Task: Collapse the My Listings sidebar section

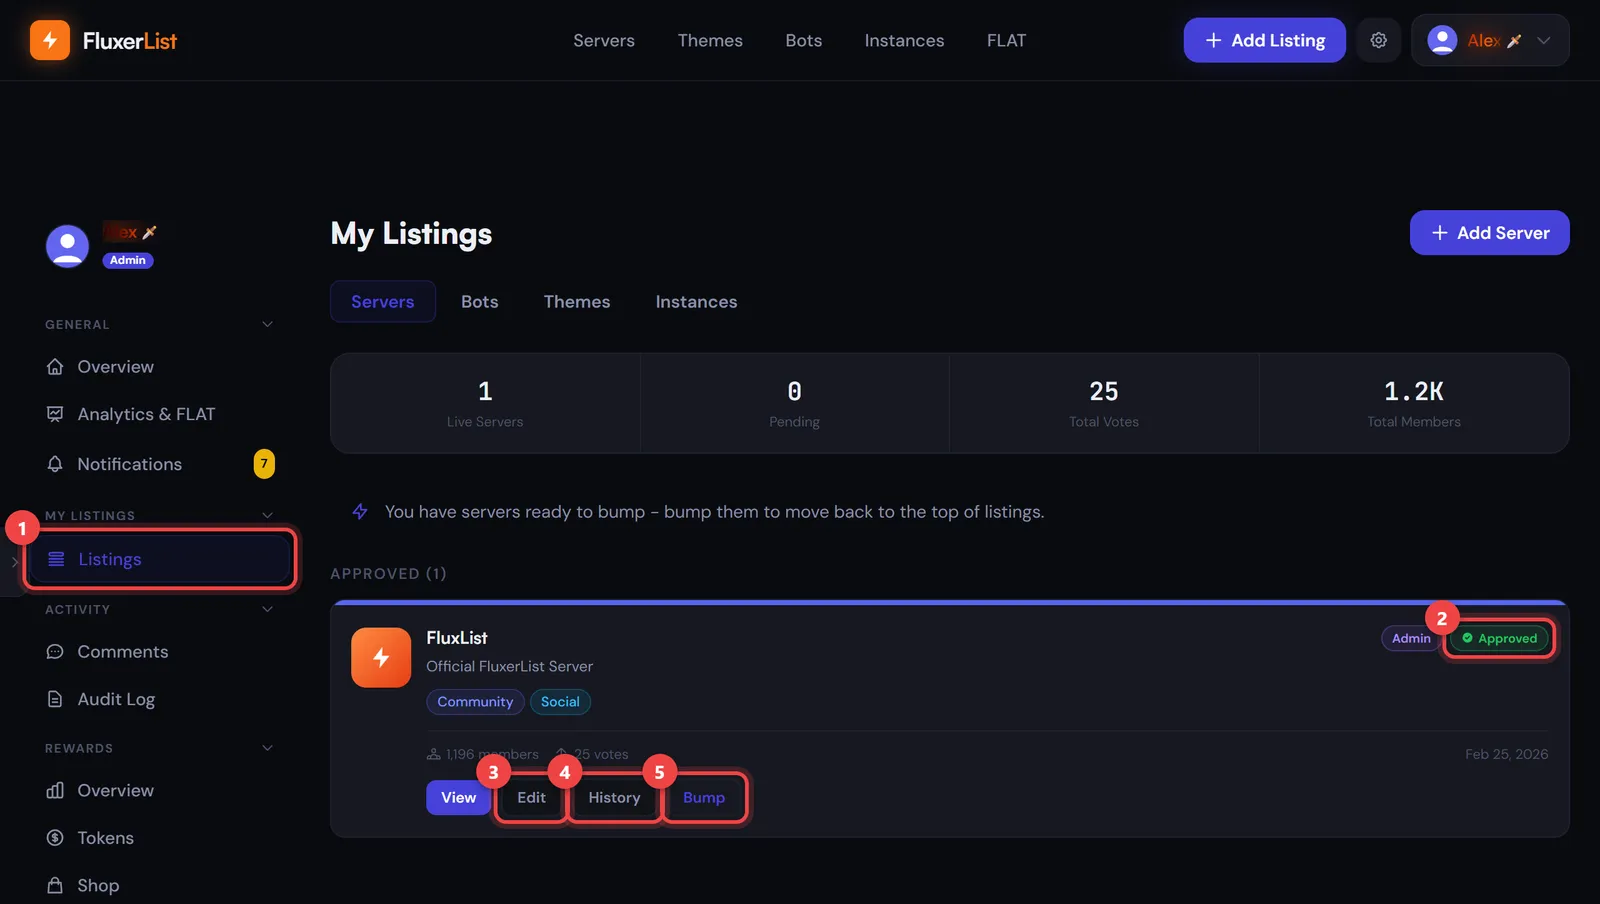Action: tap(267, 515)
